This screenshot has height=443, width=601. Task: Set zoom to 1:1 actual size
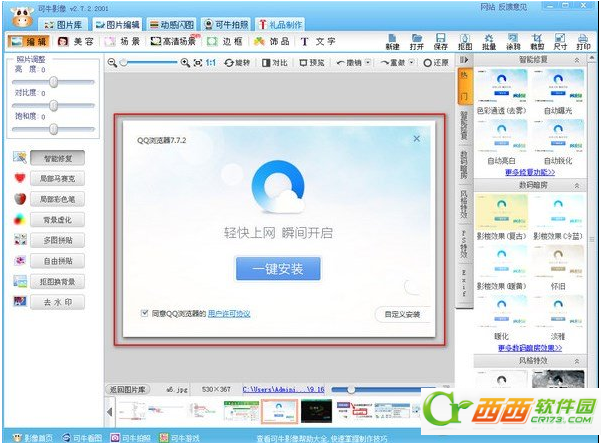click(211, 62)
